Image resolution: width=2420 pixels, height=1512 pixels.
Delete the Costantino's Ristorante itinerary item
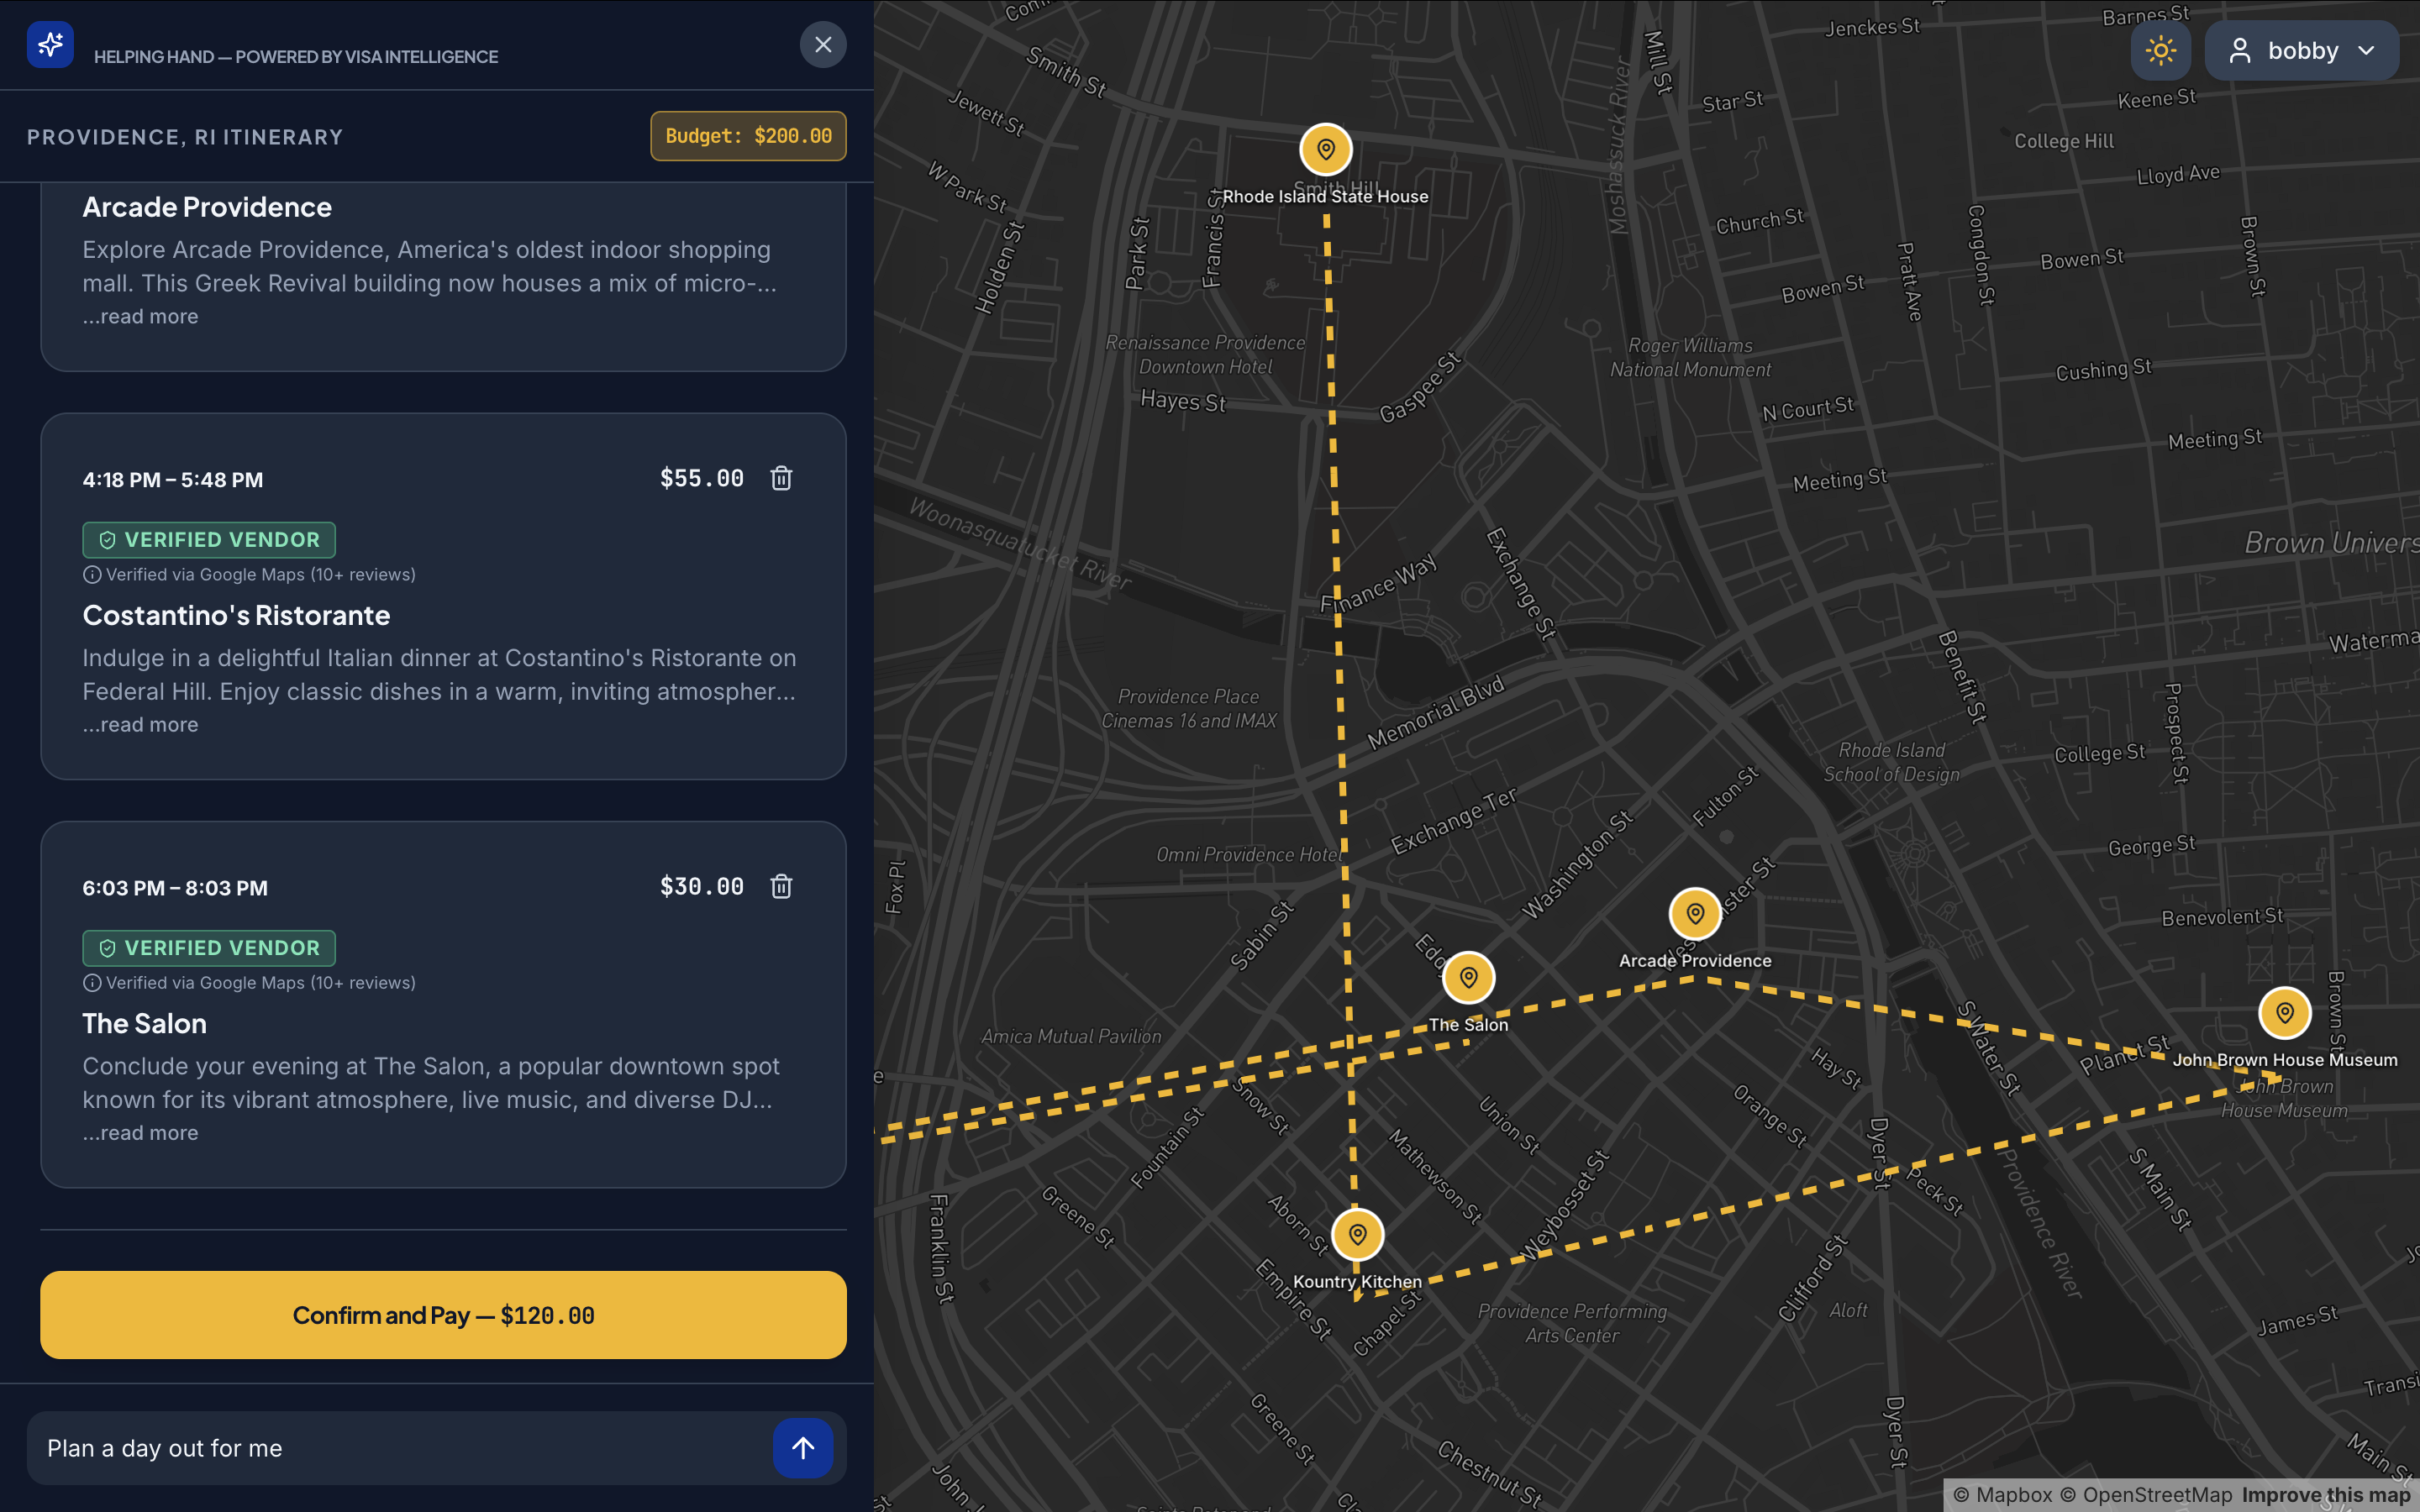pos(781,478)
